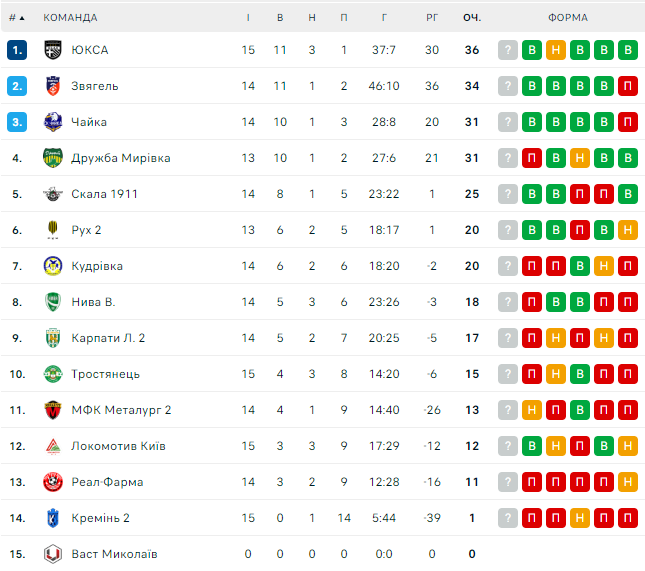Click the ФОРМА column header

pyautogui.click(x=568, y=17)
